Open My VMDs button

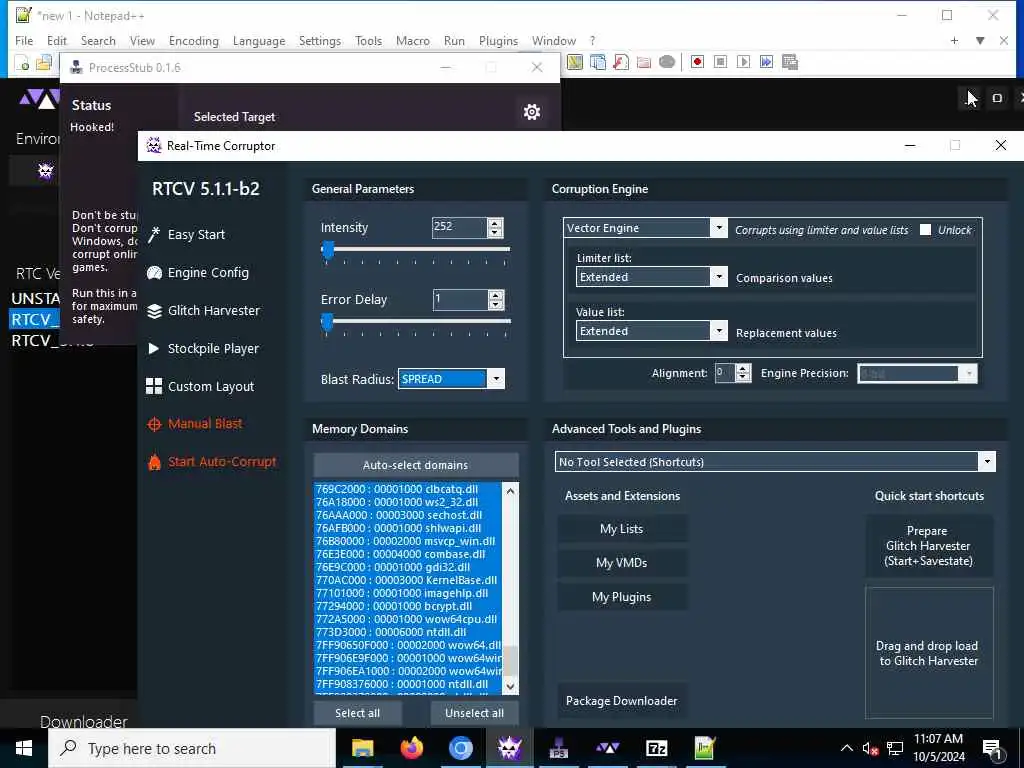pos(622,563)
